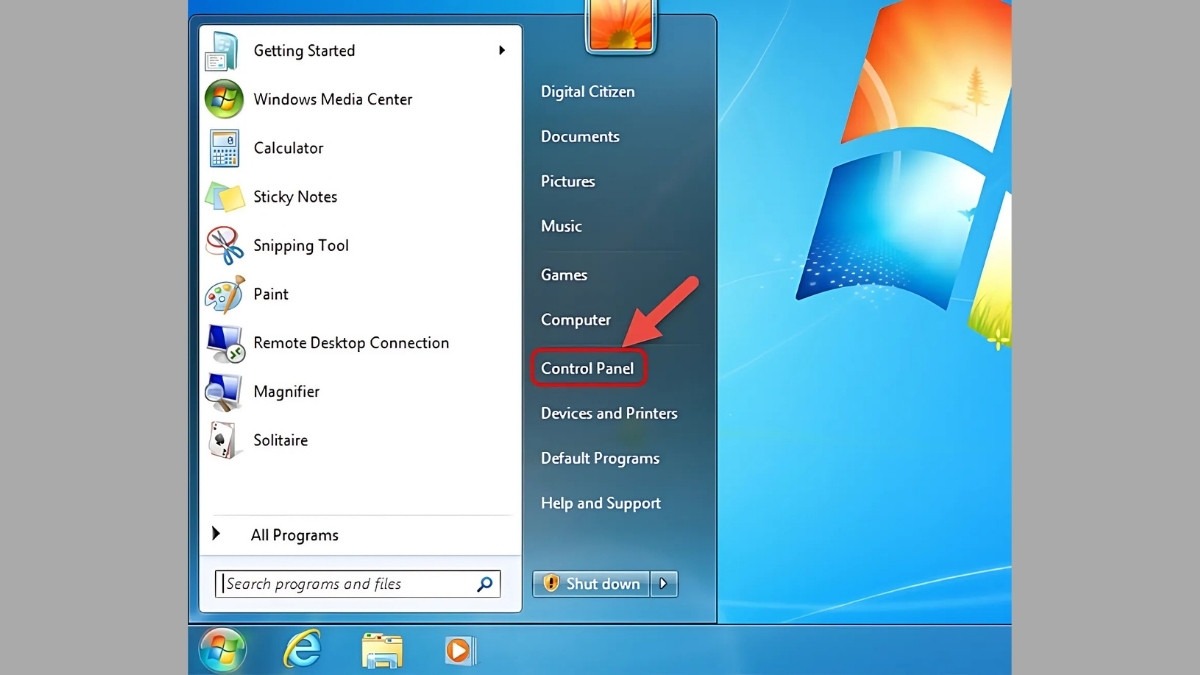The width and height of the screenshot is (1200, 675).
Task: Open Control Panel
Action: click(588, 368)
